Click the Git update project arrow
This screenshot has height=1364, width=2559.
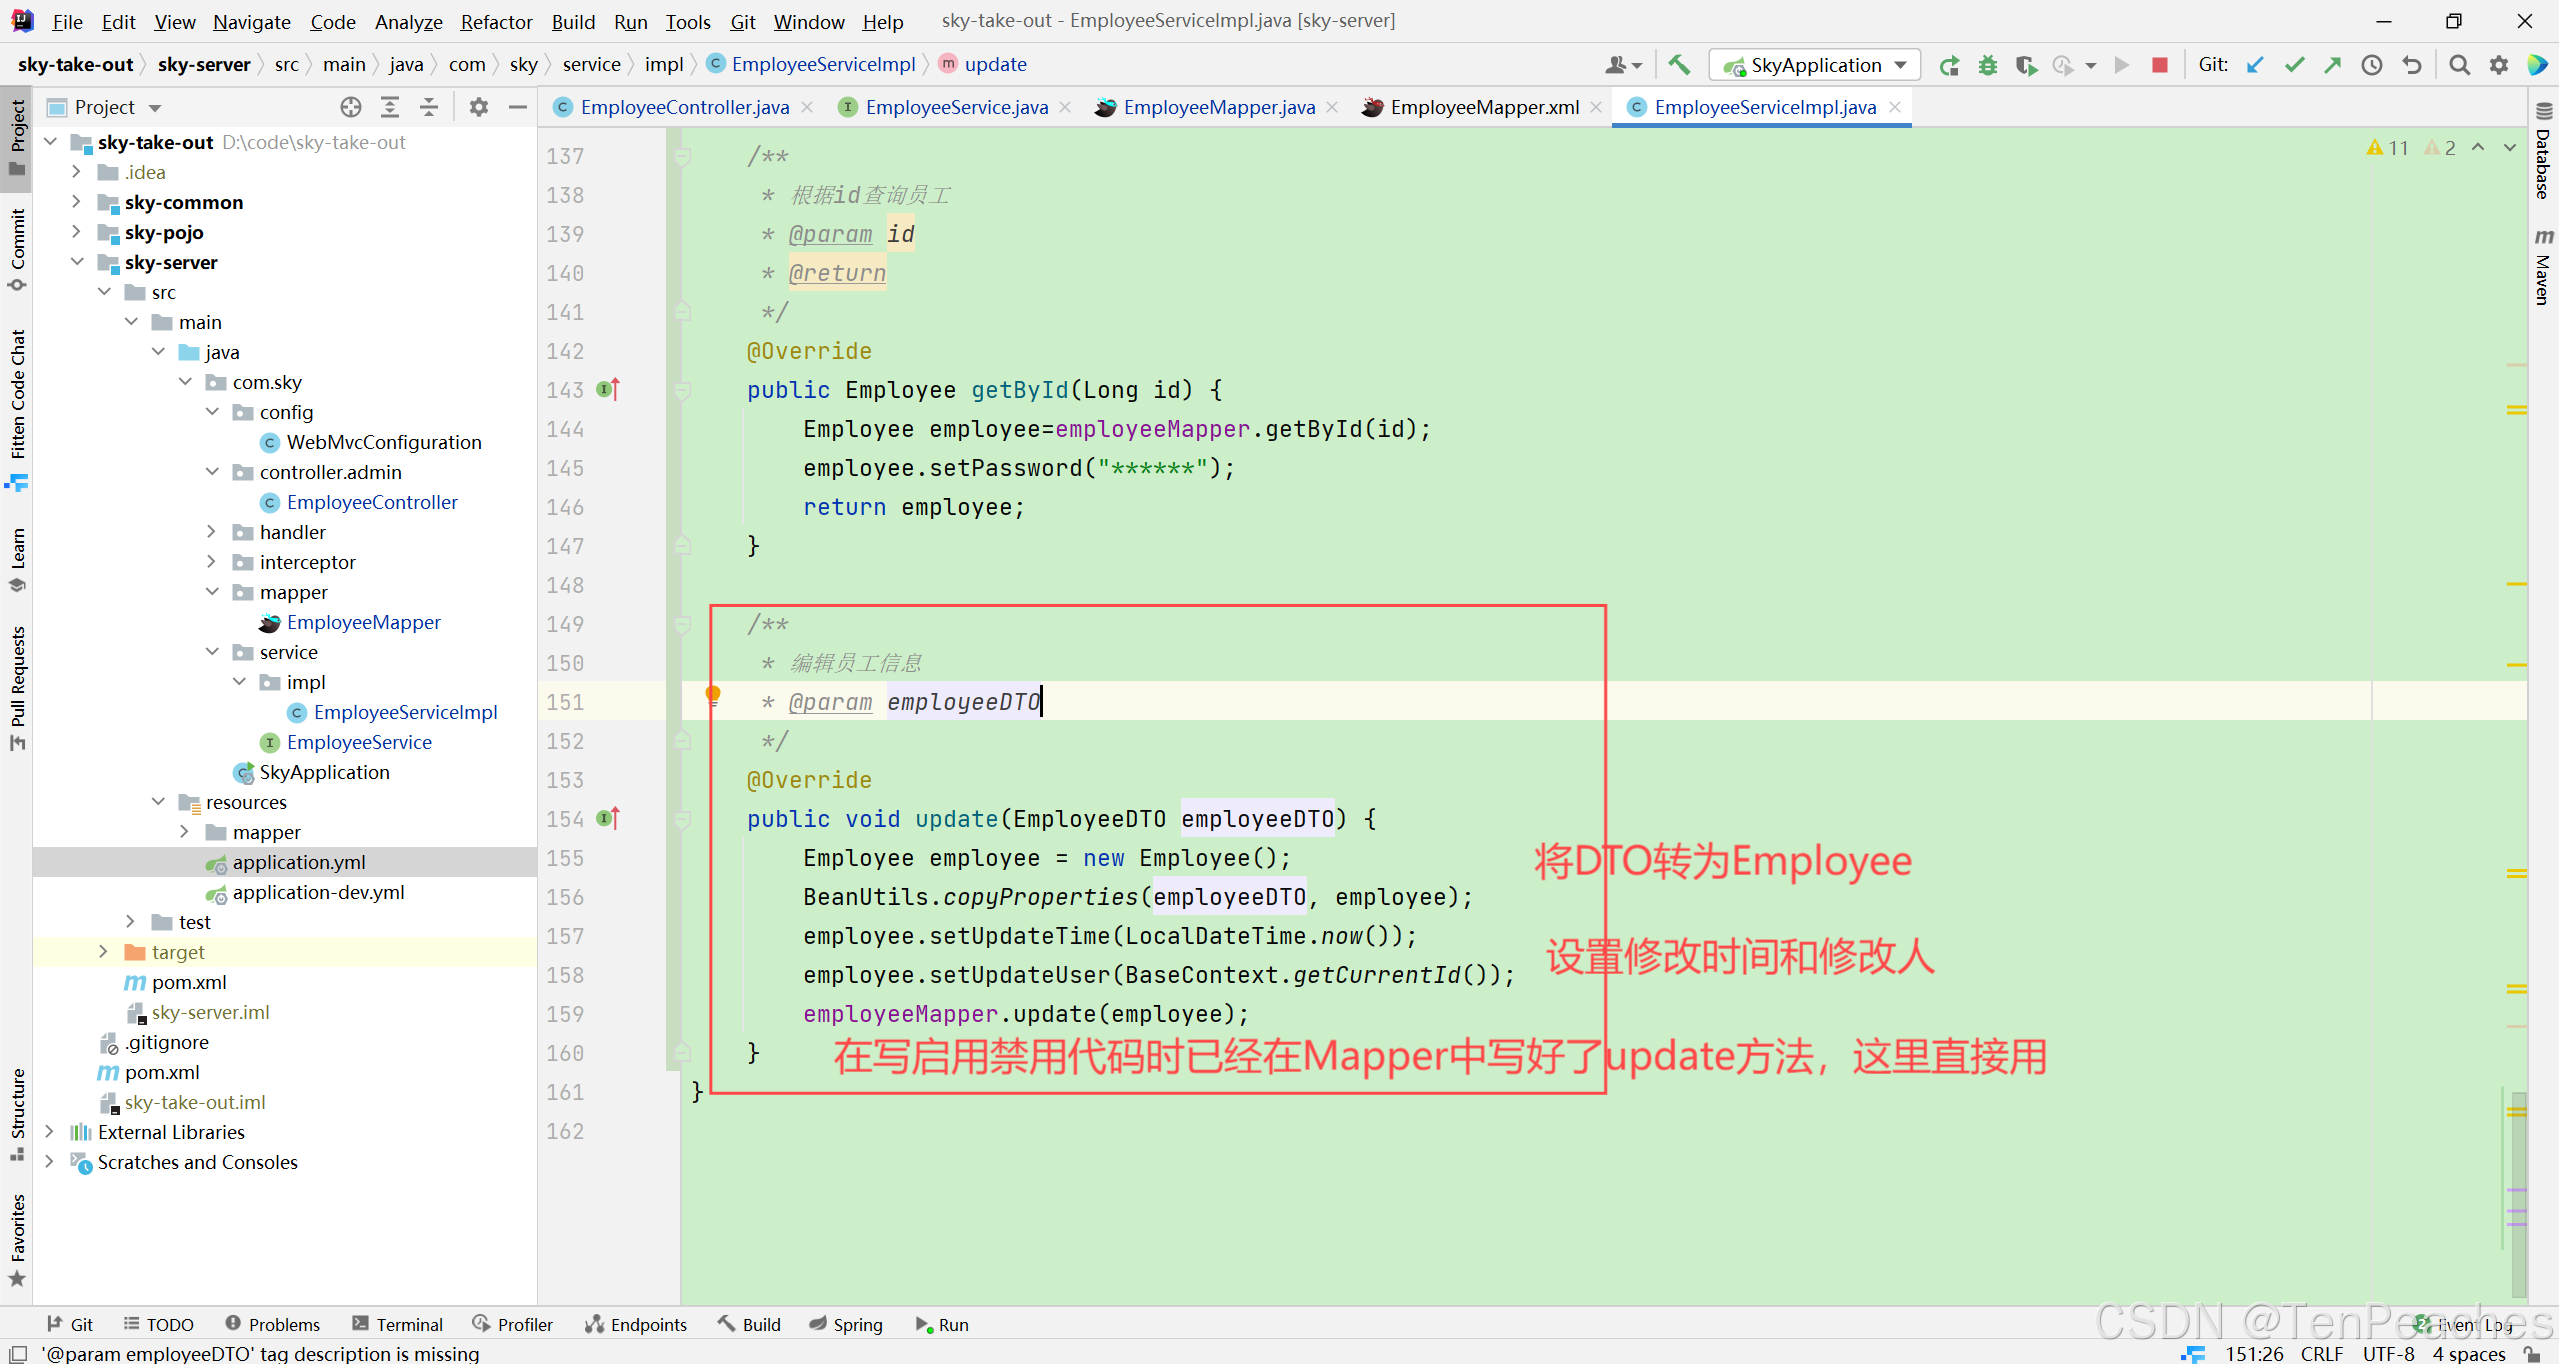click(x=2255, y=65)
